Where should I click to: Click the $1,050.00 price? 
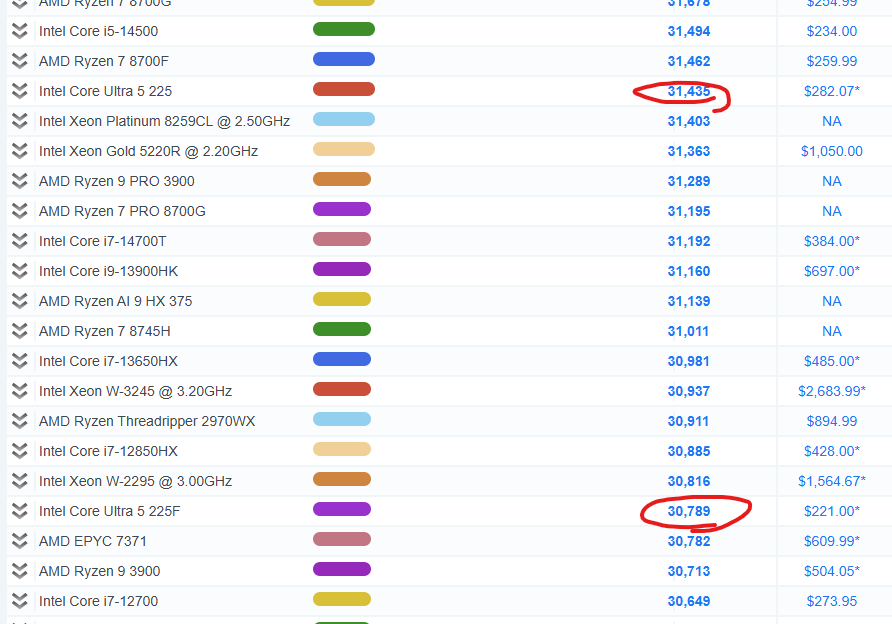832,151
